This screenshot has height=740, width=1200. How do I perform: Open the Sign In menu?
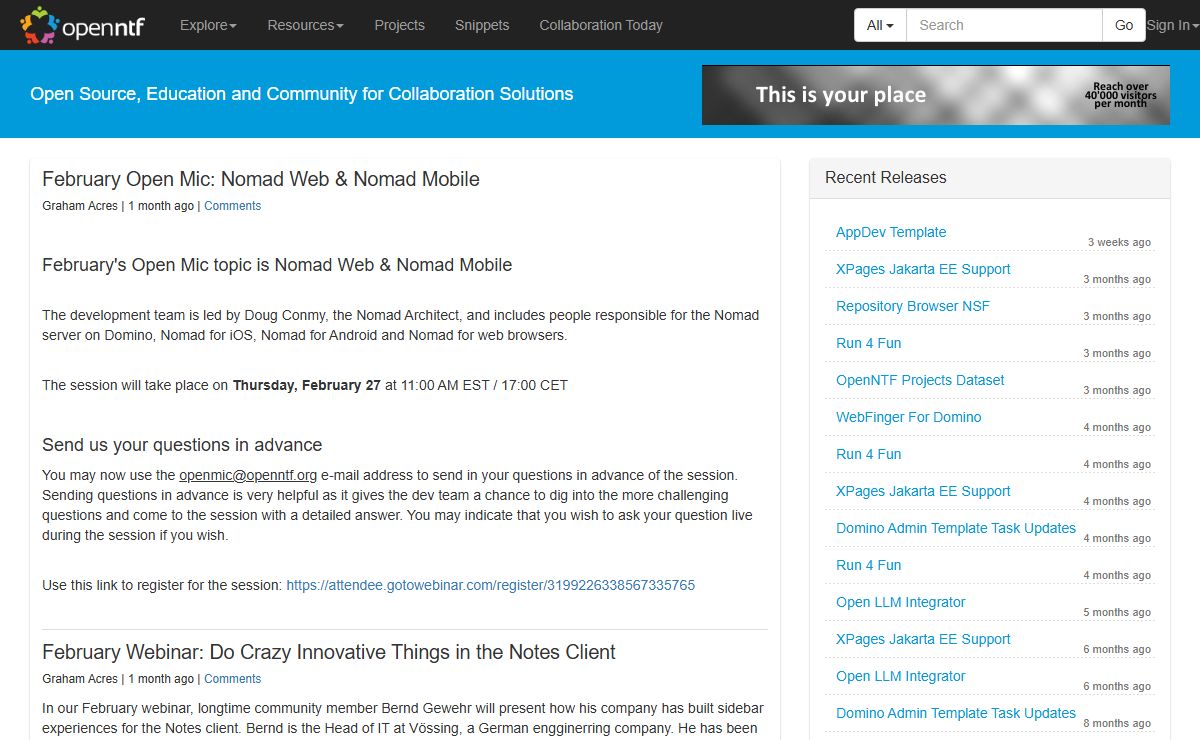[x=1172, y=25]
